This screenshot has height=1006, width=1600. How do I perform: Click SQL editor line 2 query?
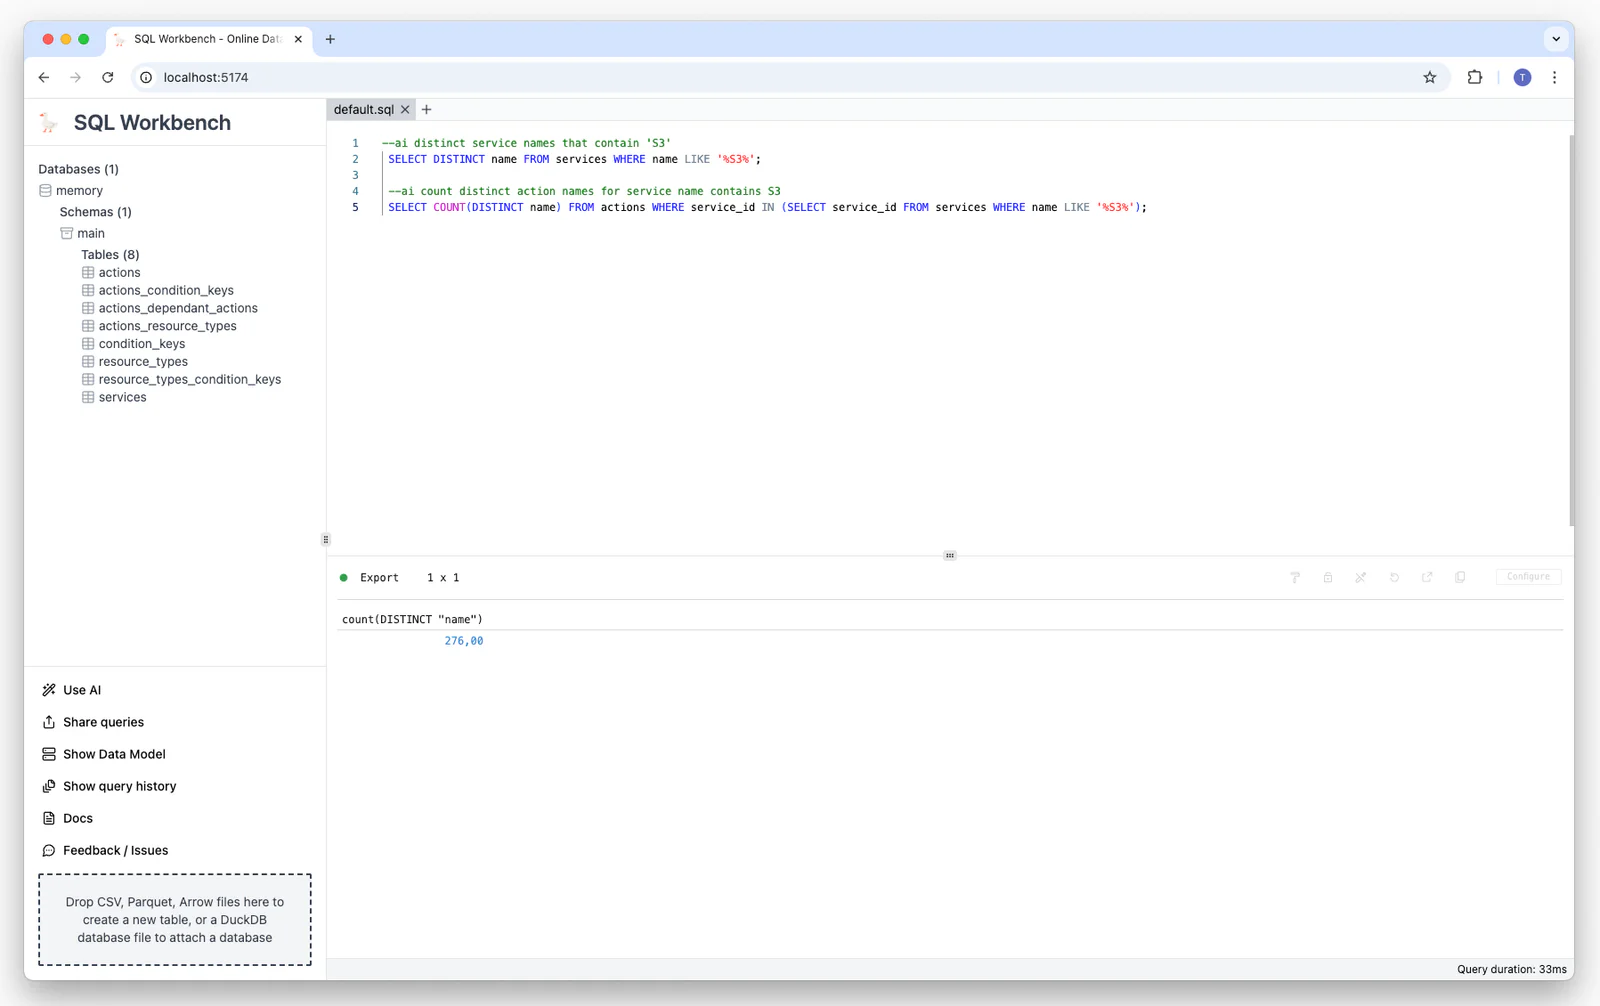(x=574, y=160)
